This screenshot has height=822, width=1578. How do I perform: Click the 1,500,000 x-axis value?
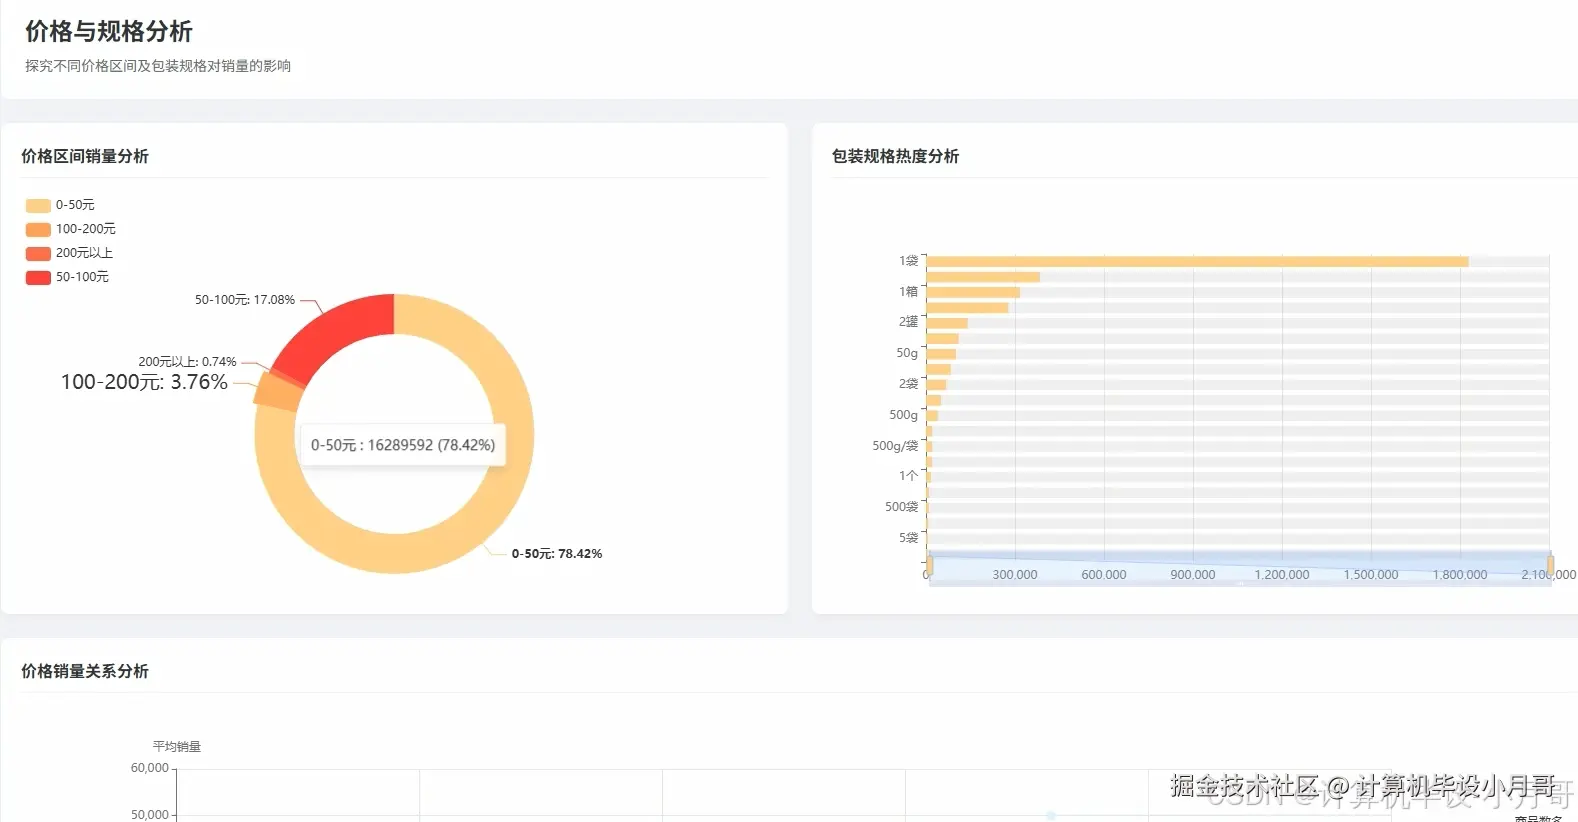[1371, 575]
